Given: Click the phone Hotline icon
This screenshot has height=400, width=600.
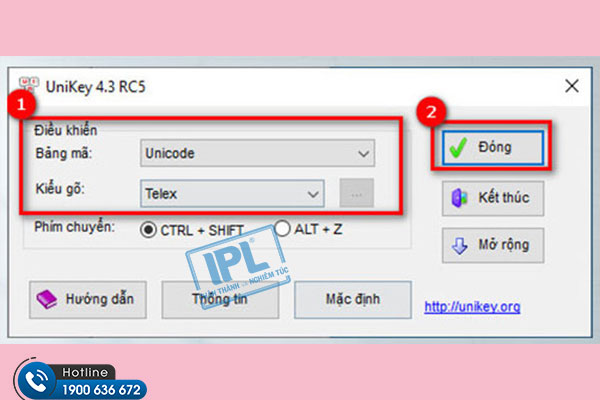Looking at the screenshot, I should point(37,381).
